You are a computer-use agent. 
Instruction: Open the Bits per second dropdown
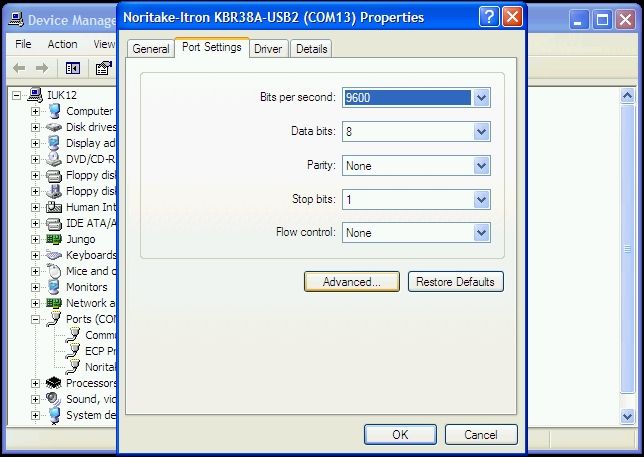pyautogui.click(x=481, y=98)
